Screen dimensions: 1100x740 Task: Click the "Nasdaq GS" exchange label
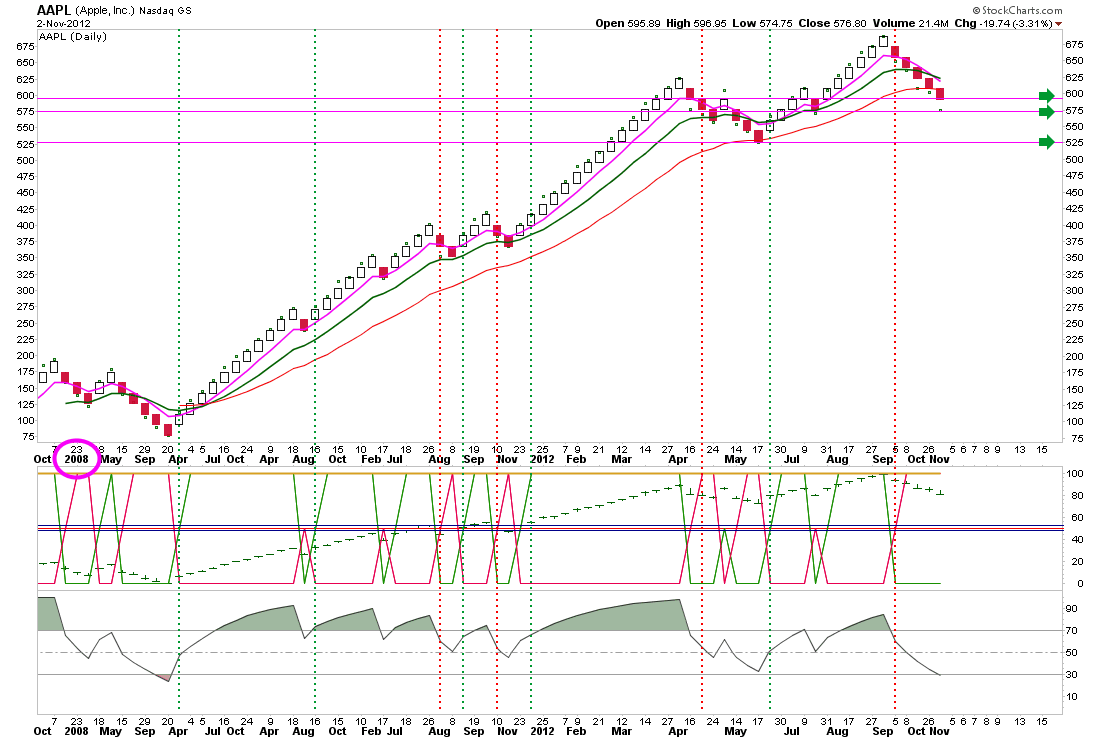coord(165,11)
